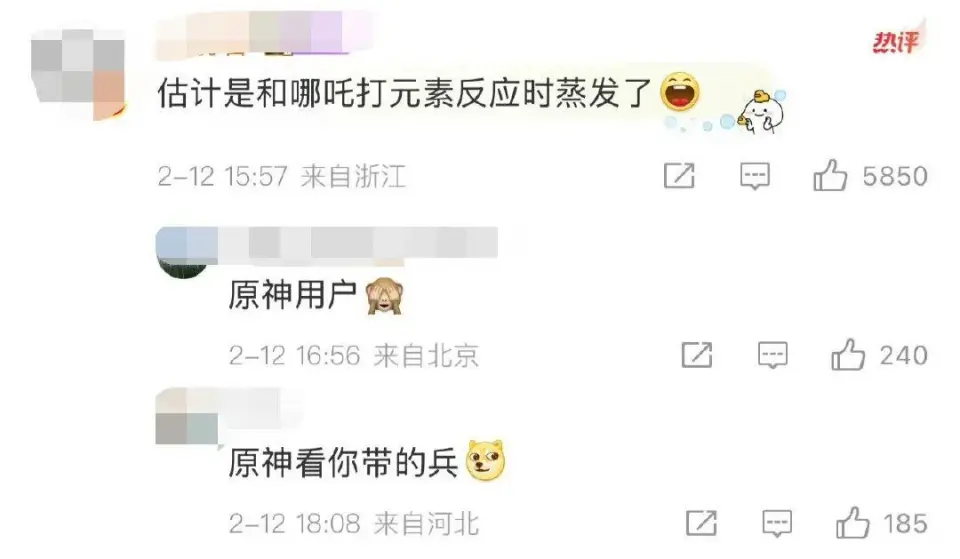Image resolution: width=960 pixels, height=559 pixels.
Task: Like the reply with 185 likes
Action: point(853,523)
